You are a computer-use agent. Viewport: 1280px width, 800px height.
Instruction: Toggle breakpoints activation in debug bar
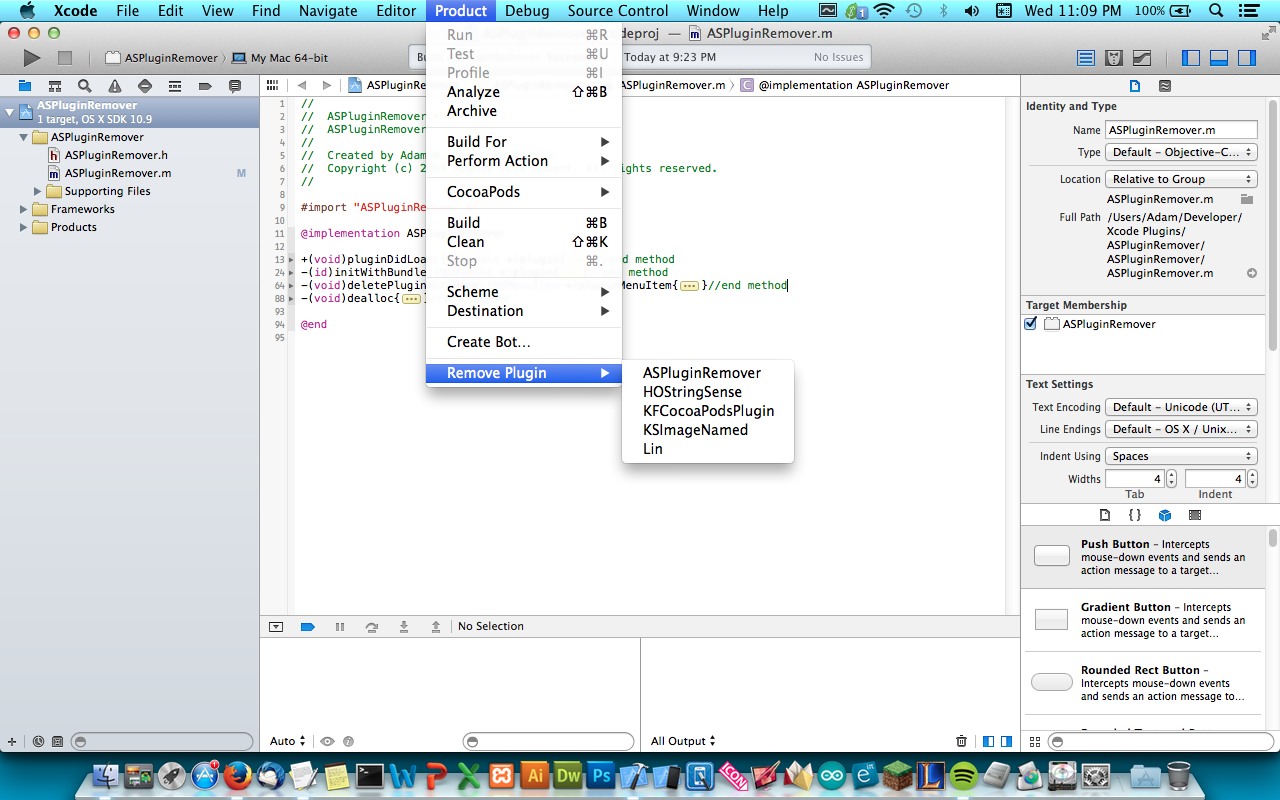click(x=308, y=627)
